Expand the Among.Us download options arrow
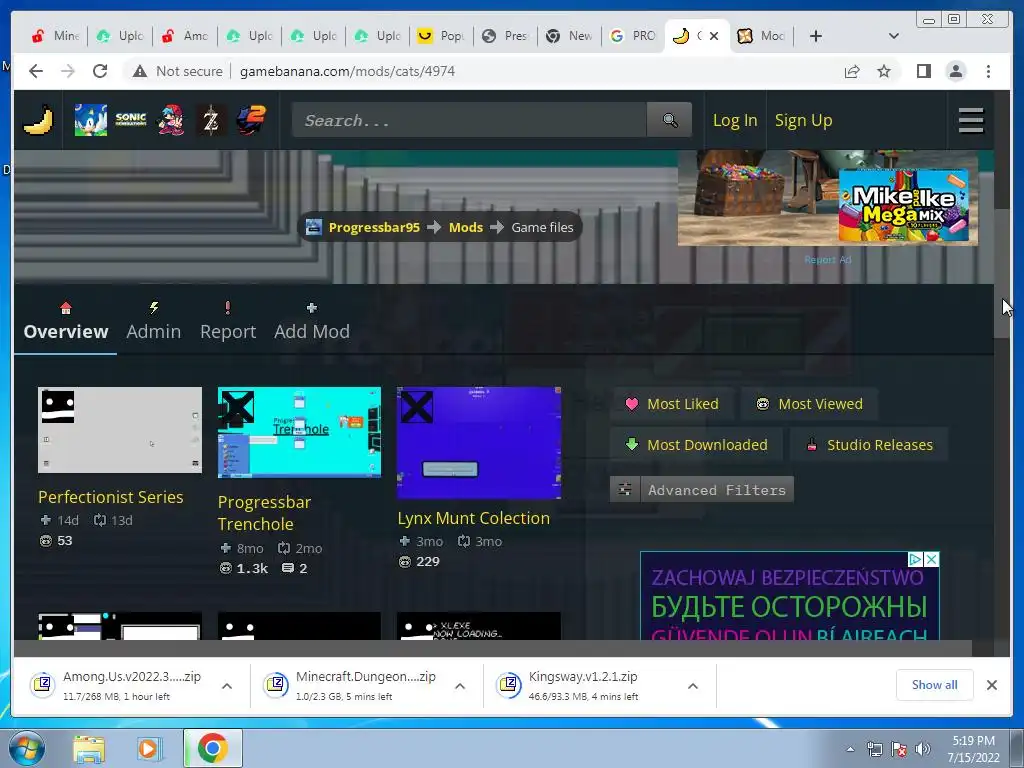The image size is (1024, 768). [227, 686]
